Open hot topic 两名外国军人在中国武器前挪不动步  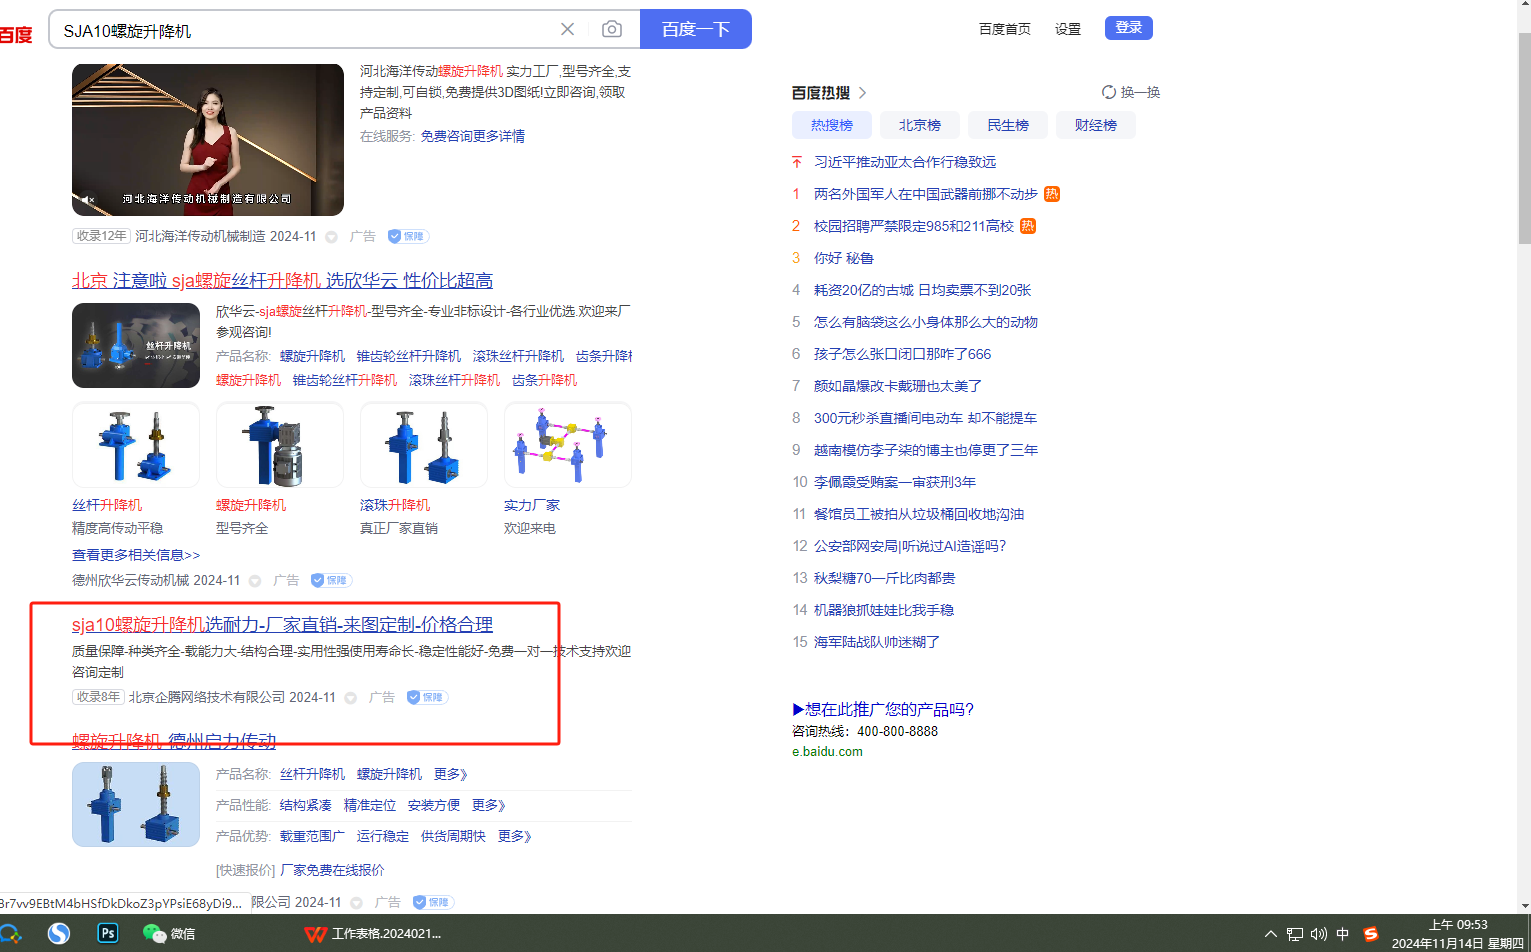926,194
